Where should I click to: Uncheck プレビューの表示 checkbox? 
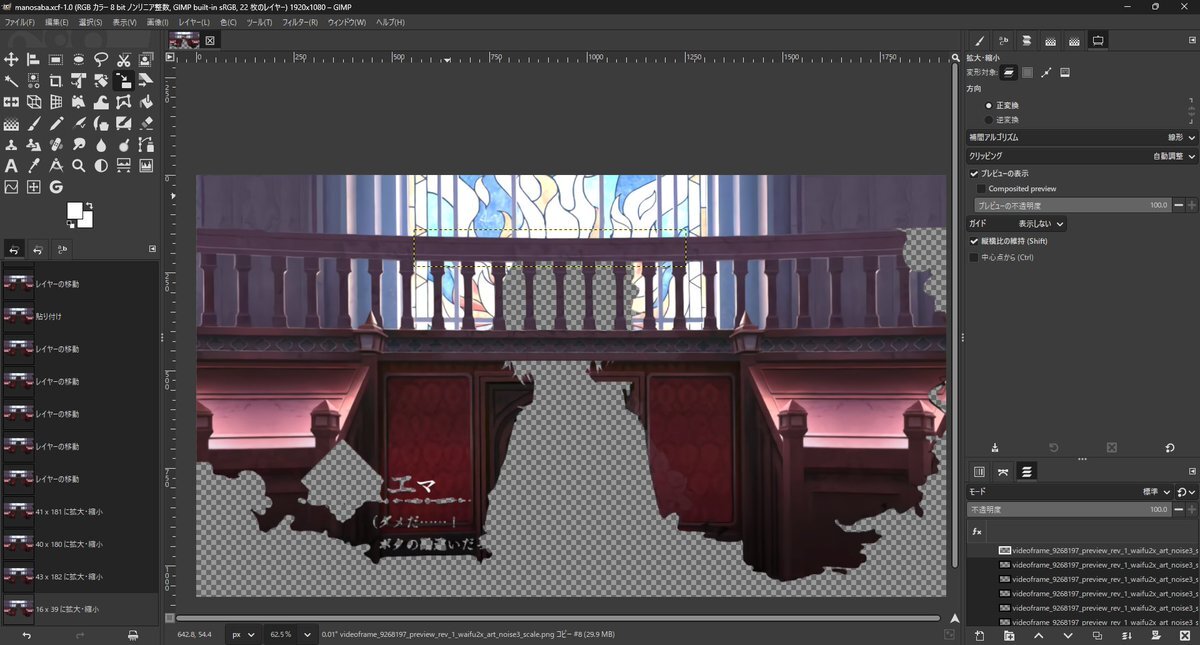975,174
